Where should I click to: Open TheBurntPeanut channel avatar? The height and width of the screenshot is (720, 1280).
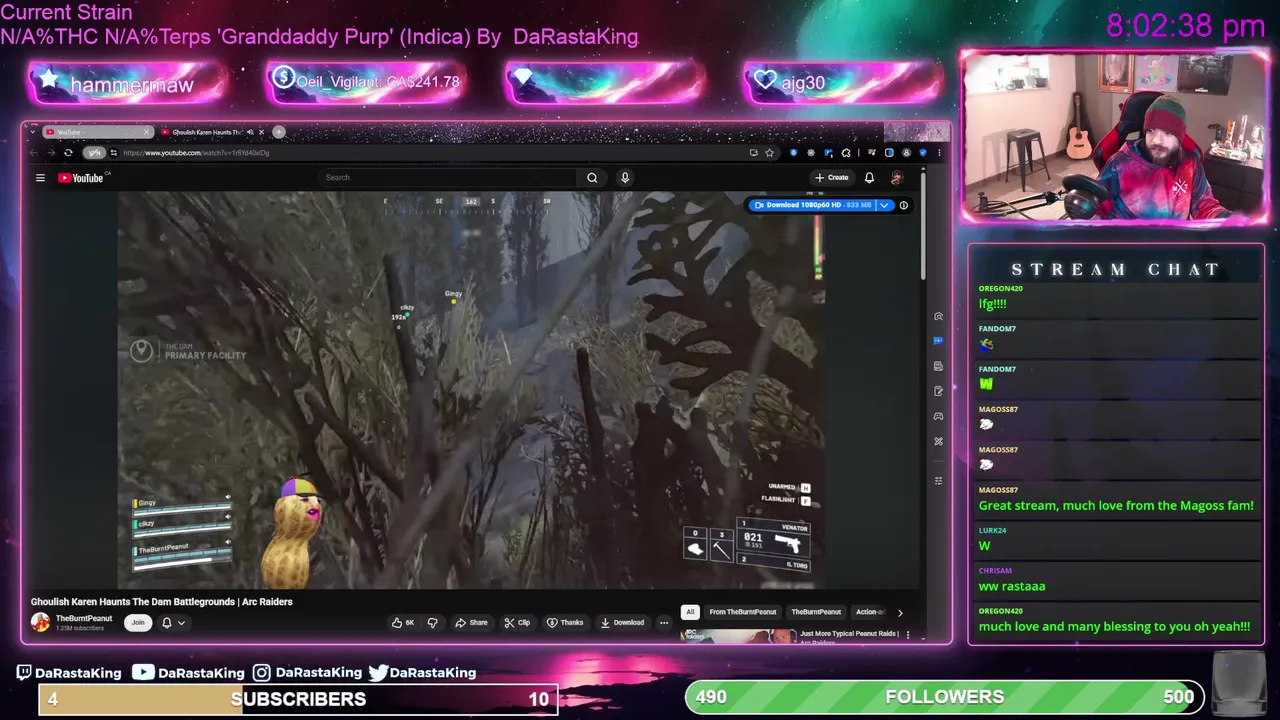pyautogui.click(x=40, y=622)
